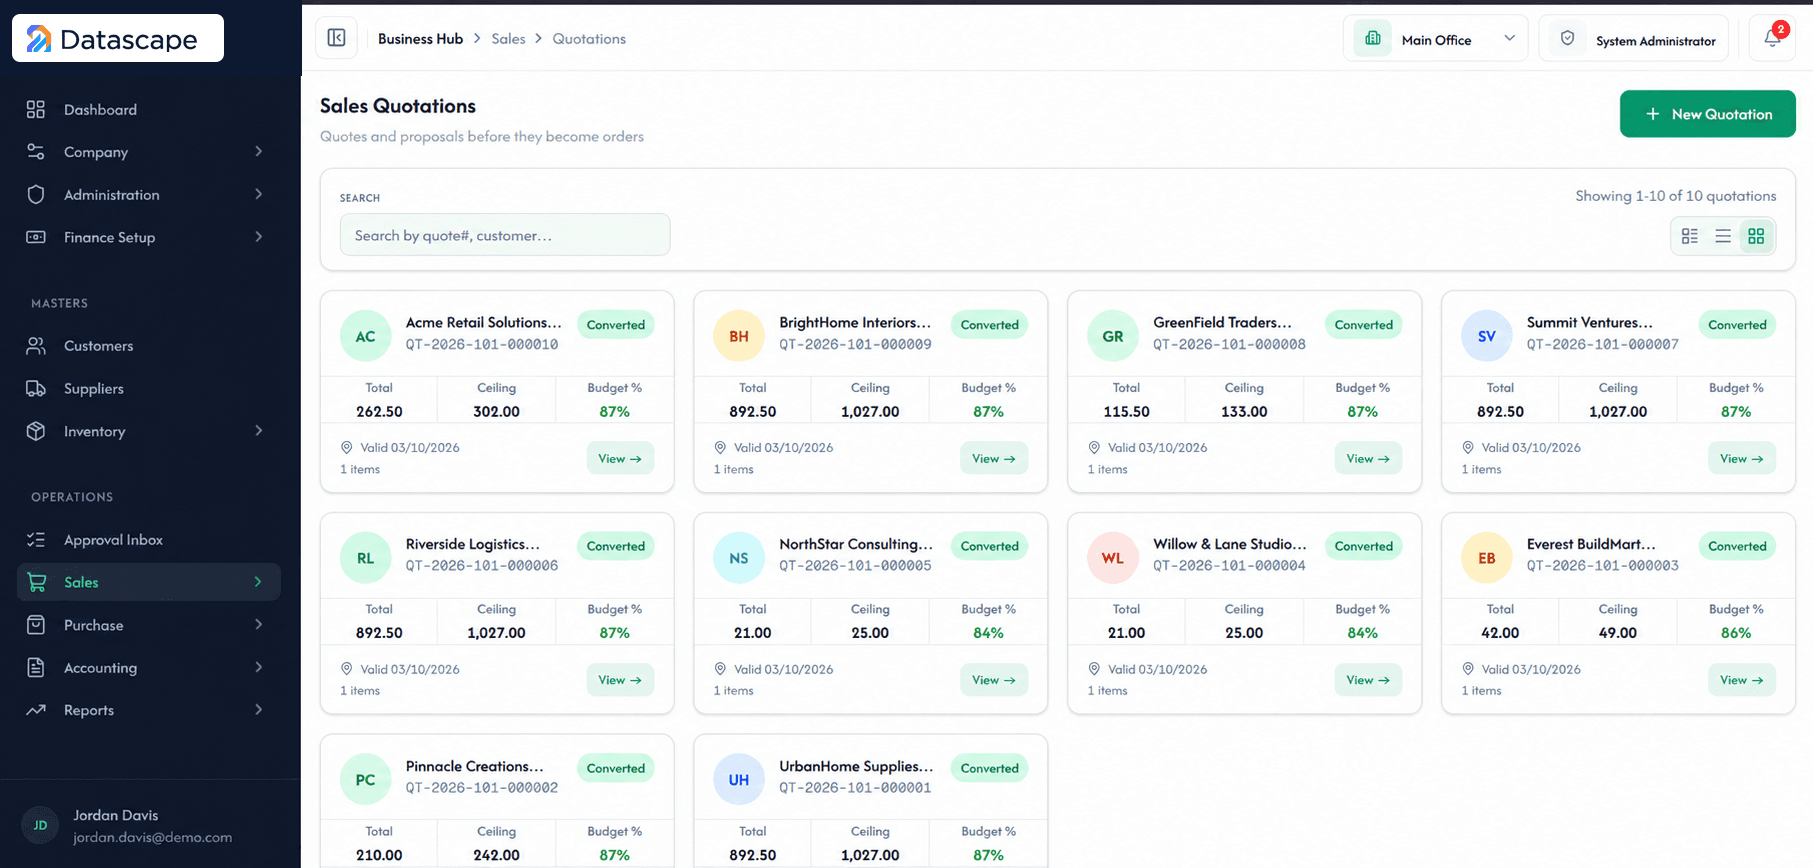The image size is (1813, 868).
Task: Click the Company sidebar icon
Action: (36, 151)
